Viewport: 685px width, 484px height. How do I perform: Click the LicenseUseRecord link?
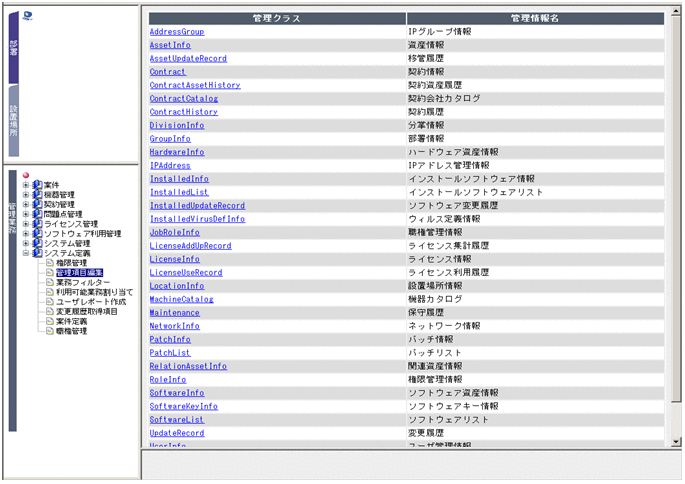186,273
